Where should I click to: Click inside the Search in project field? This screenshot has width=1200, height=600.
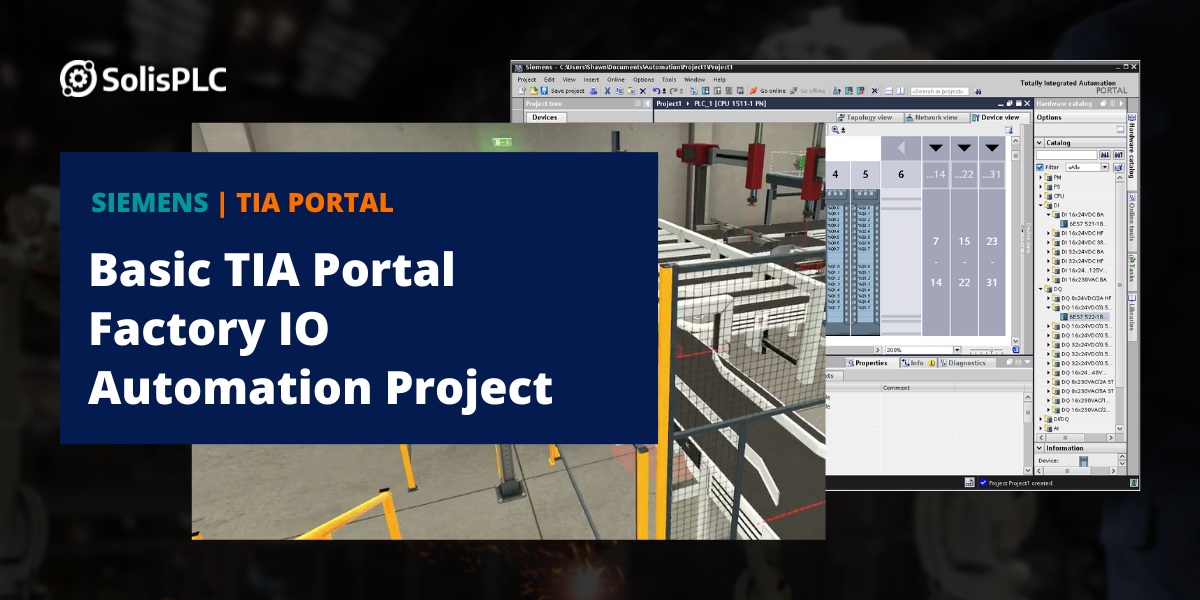point(942,90)
